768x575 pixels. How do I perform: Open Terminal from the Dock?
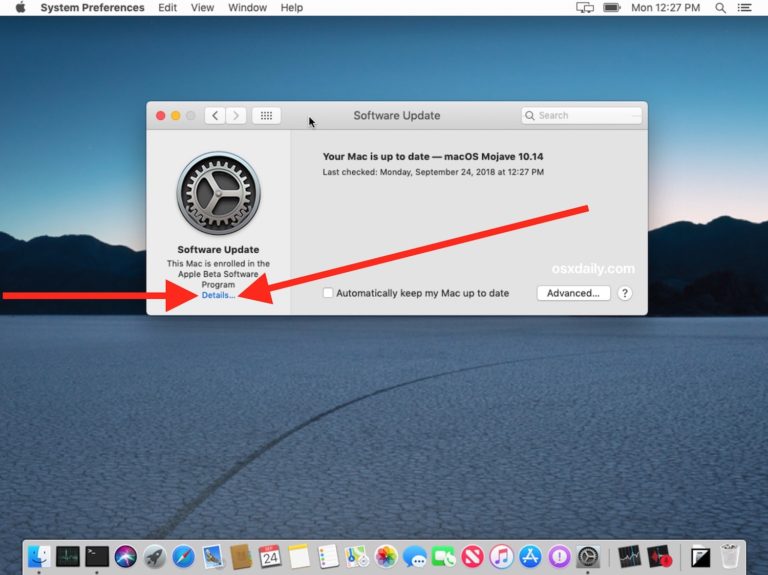[97, 557]
